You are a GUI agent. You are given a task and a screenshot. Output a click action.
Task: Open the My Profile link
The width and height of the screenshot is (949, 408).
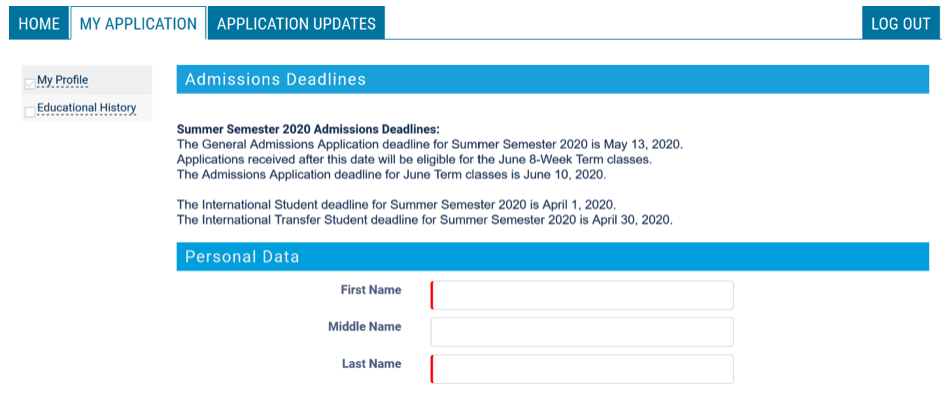(63, 80)
